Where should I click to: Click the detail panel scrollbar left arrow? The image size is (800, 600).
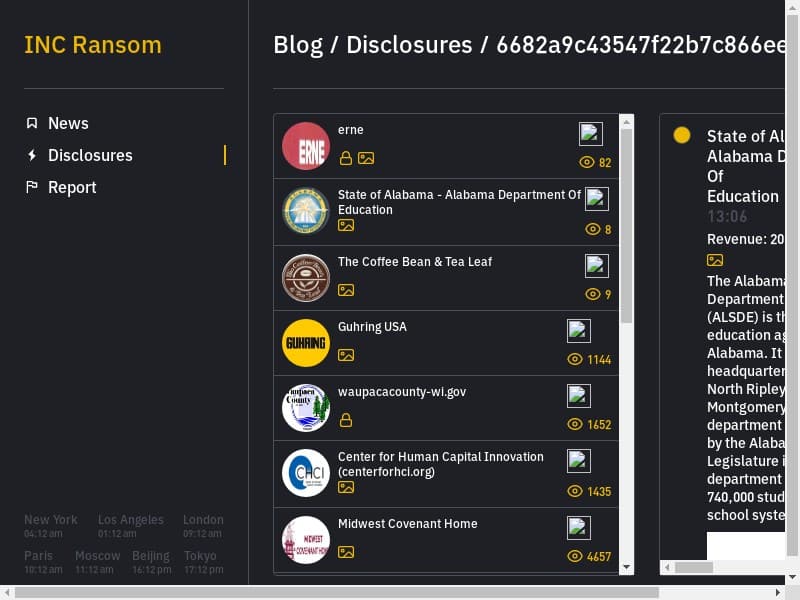coord(666,567)
